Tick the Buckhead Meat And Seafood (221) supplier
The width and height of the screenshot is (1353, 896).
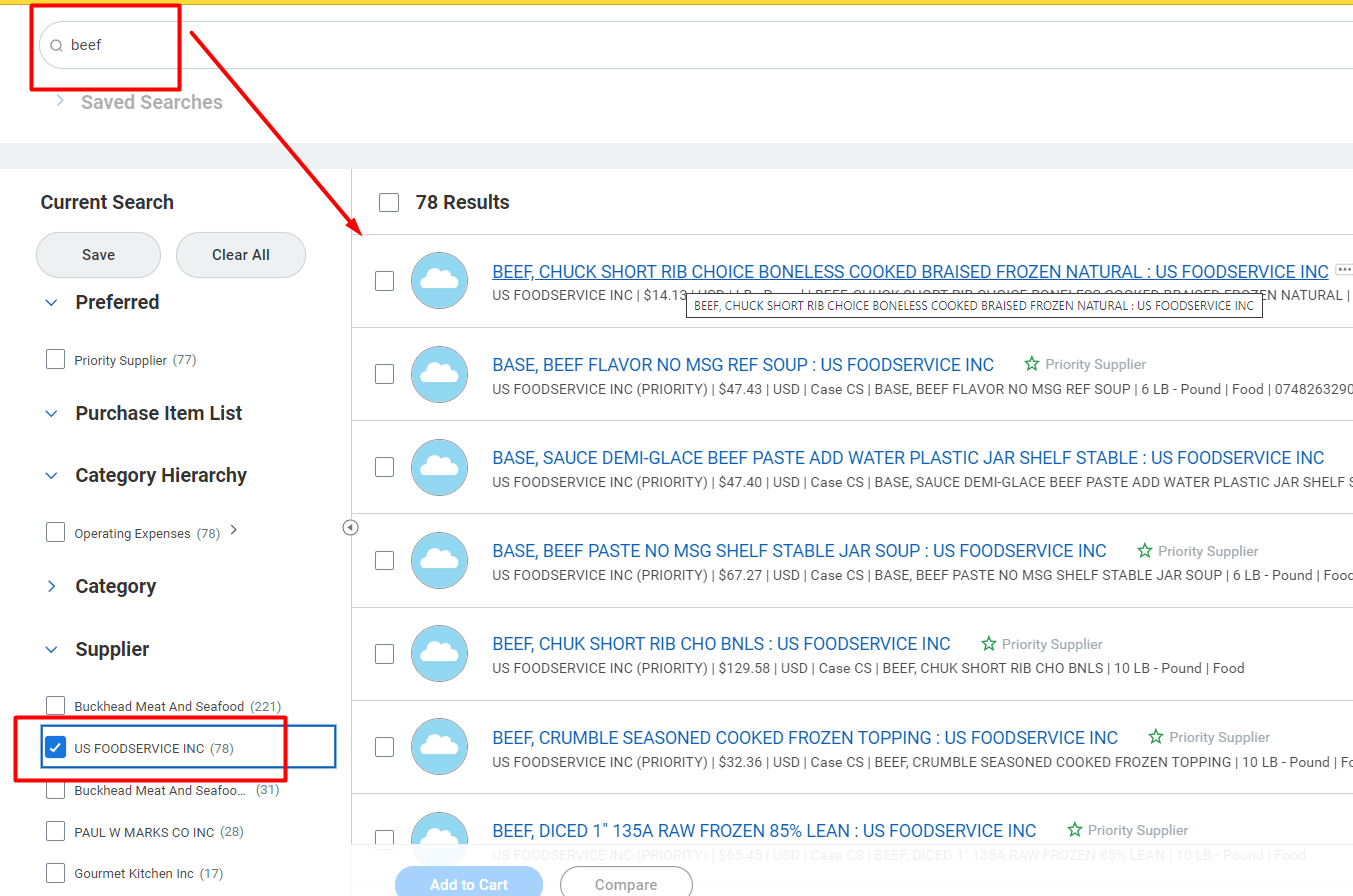click(56, 706)
